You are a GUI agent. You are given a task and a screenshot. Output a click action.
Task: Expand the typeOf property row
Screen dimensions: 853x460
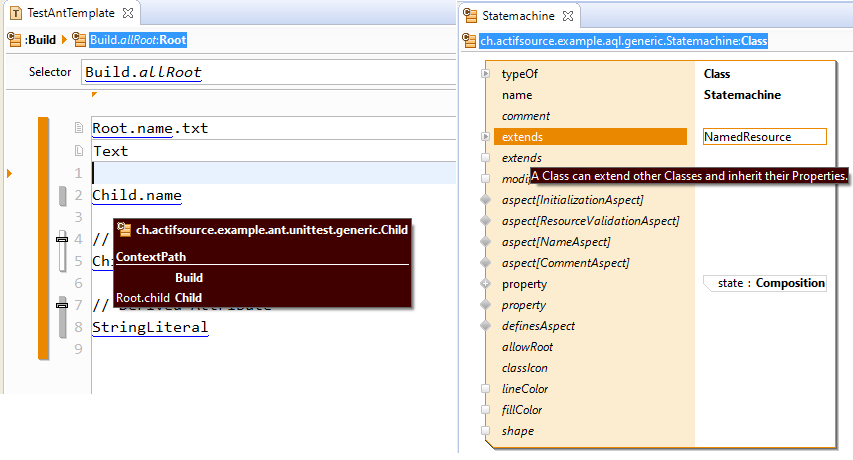click(486, 74)
